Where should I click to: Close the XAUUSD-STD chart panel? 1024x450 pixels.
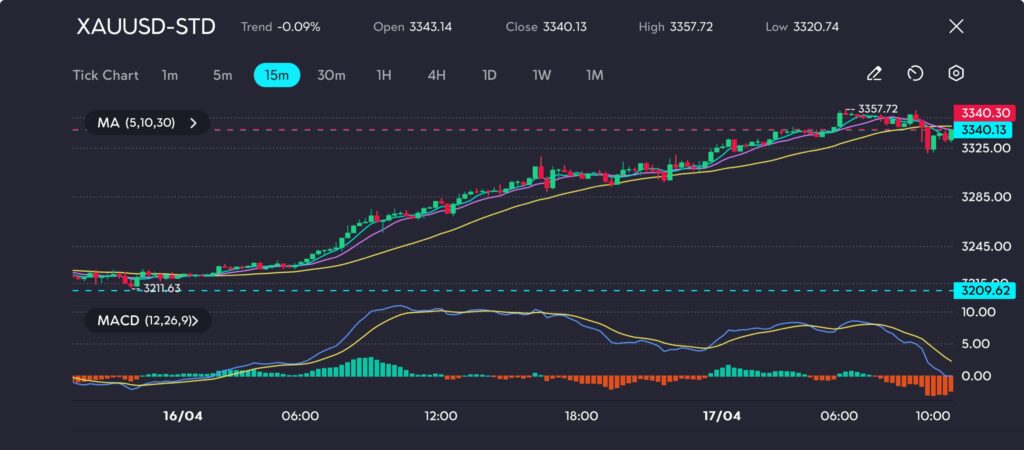(956, 27)
